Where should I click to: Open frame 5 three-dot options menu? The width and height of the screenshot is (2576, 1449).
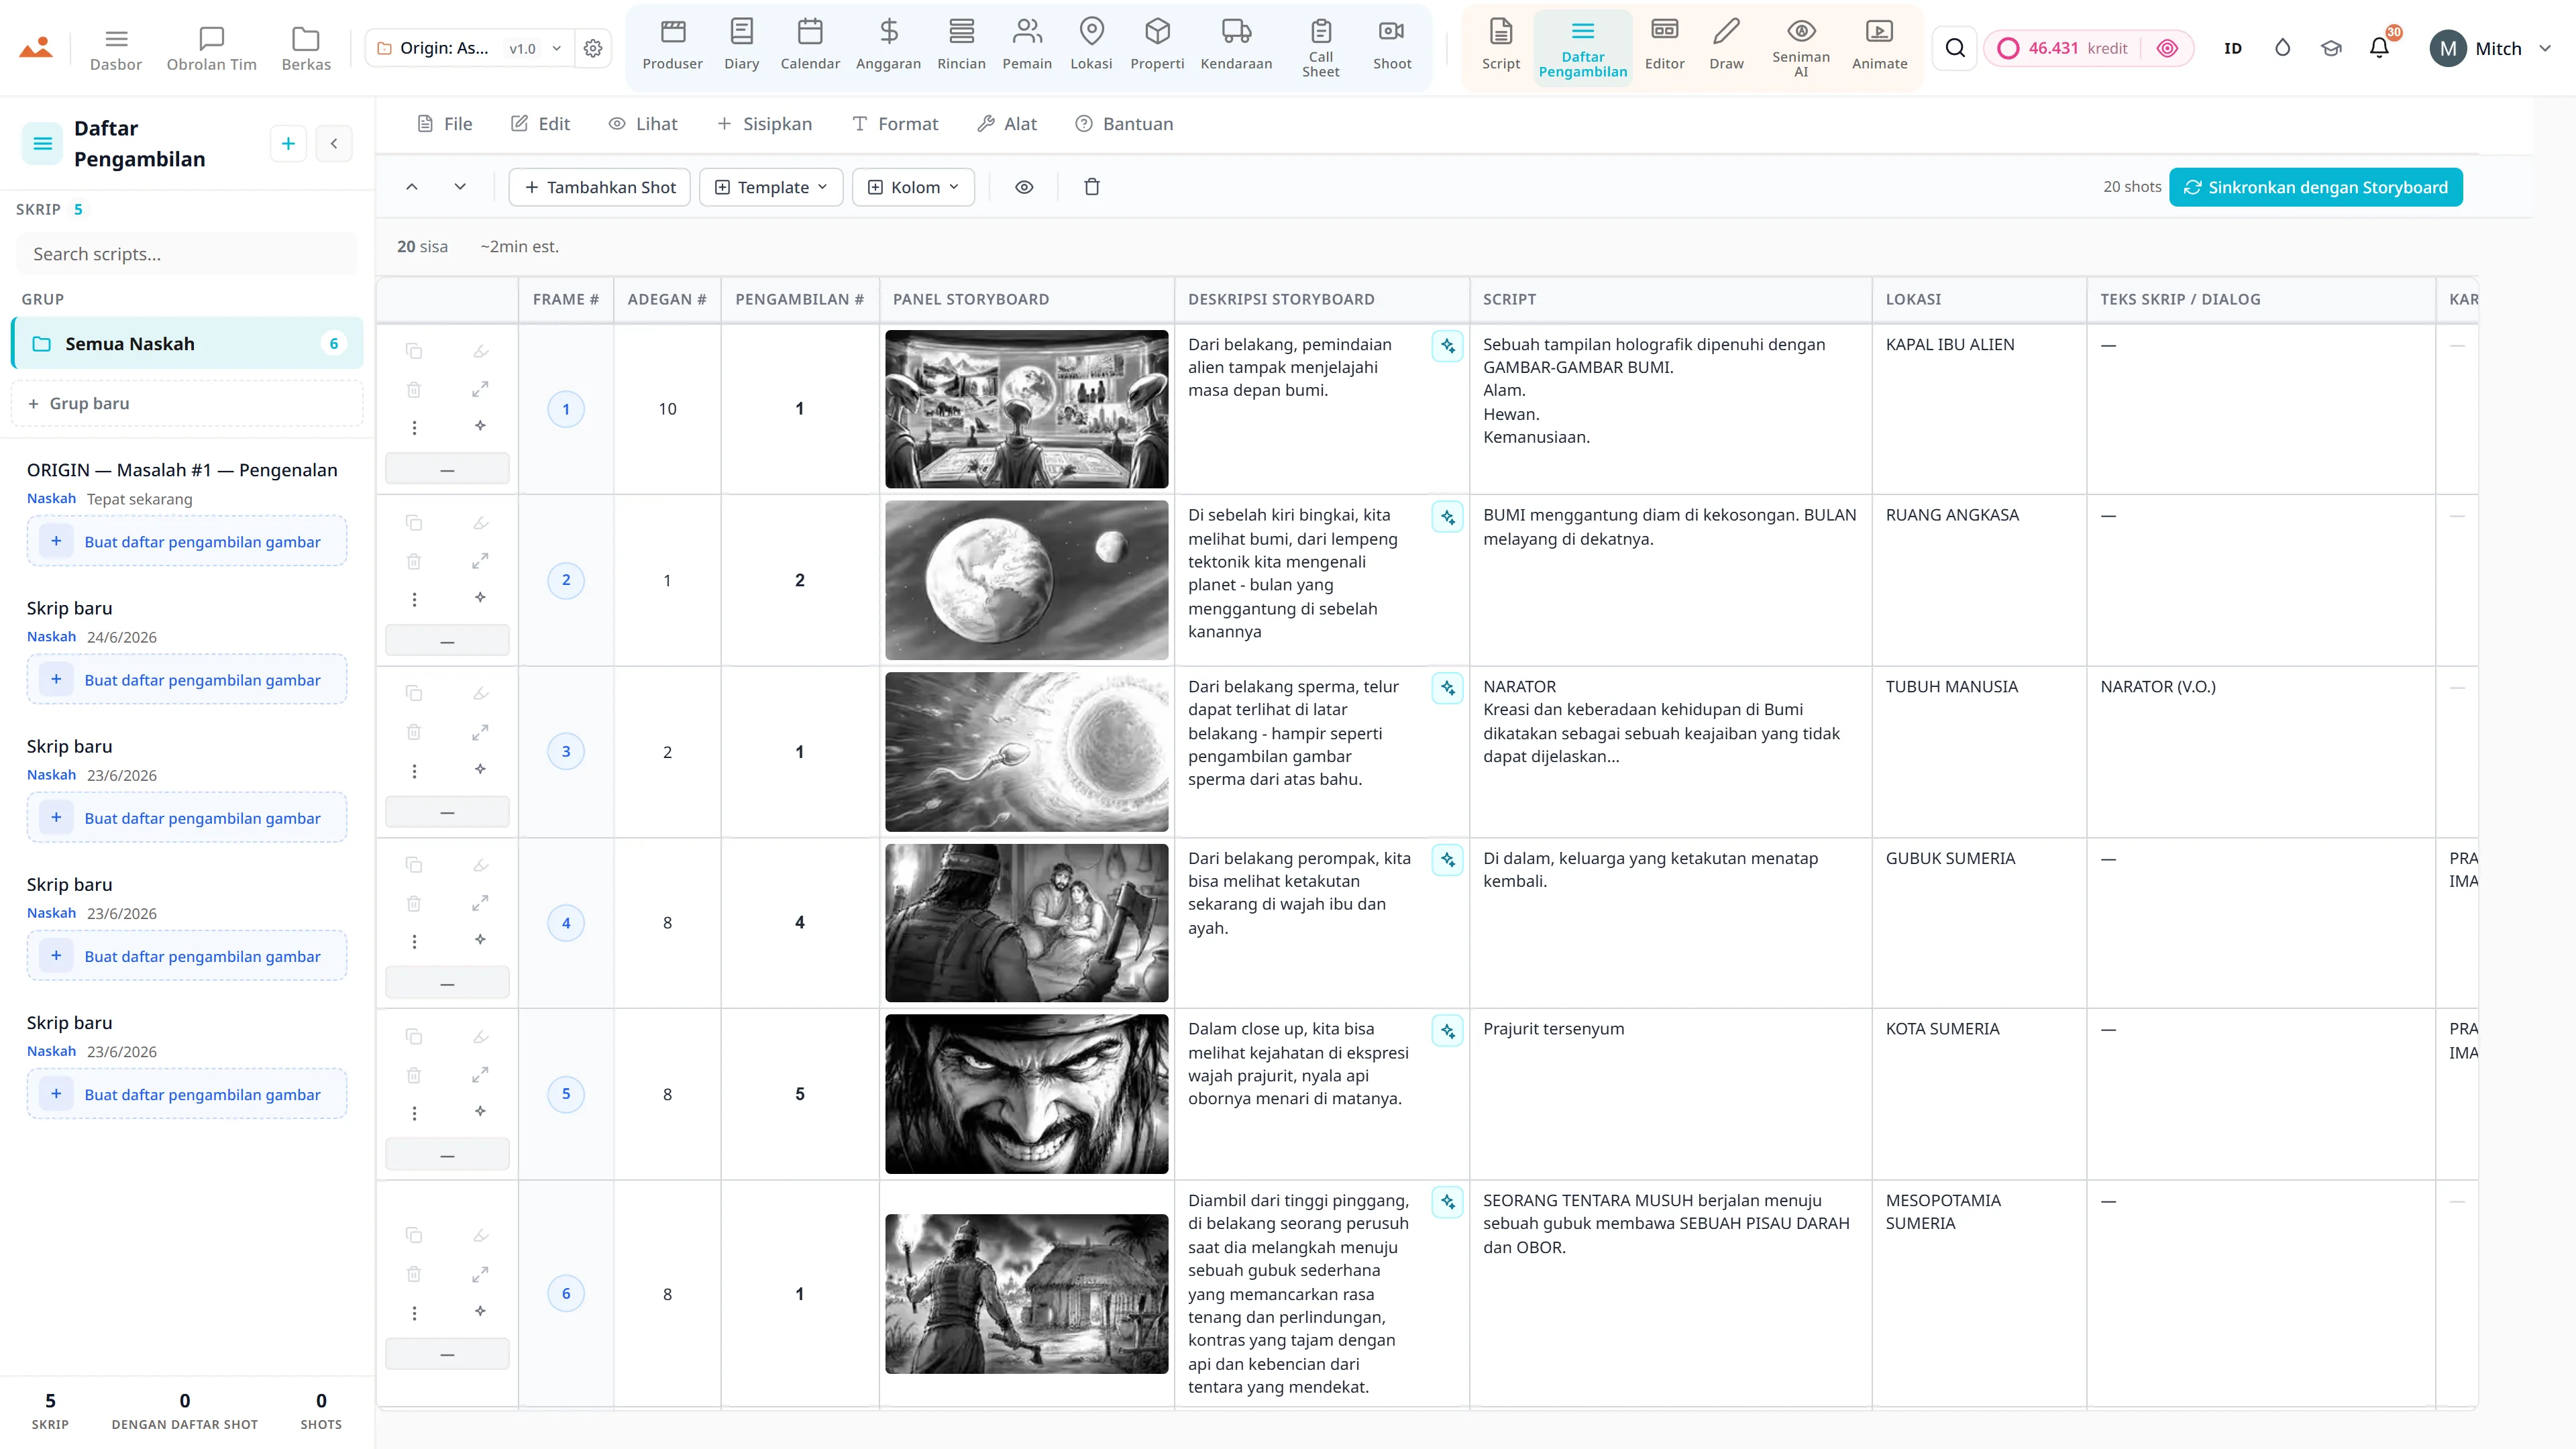coord(414,1113)
